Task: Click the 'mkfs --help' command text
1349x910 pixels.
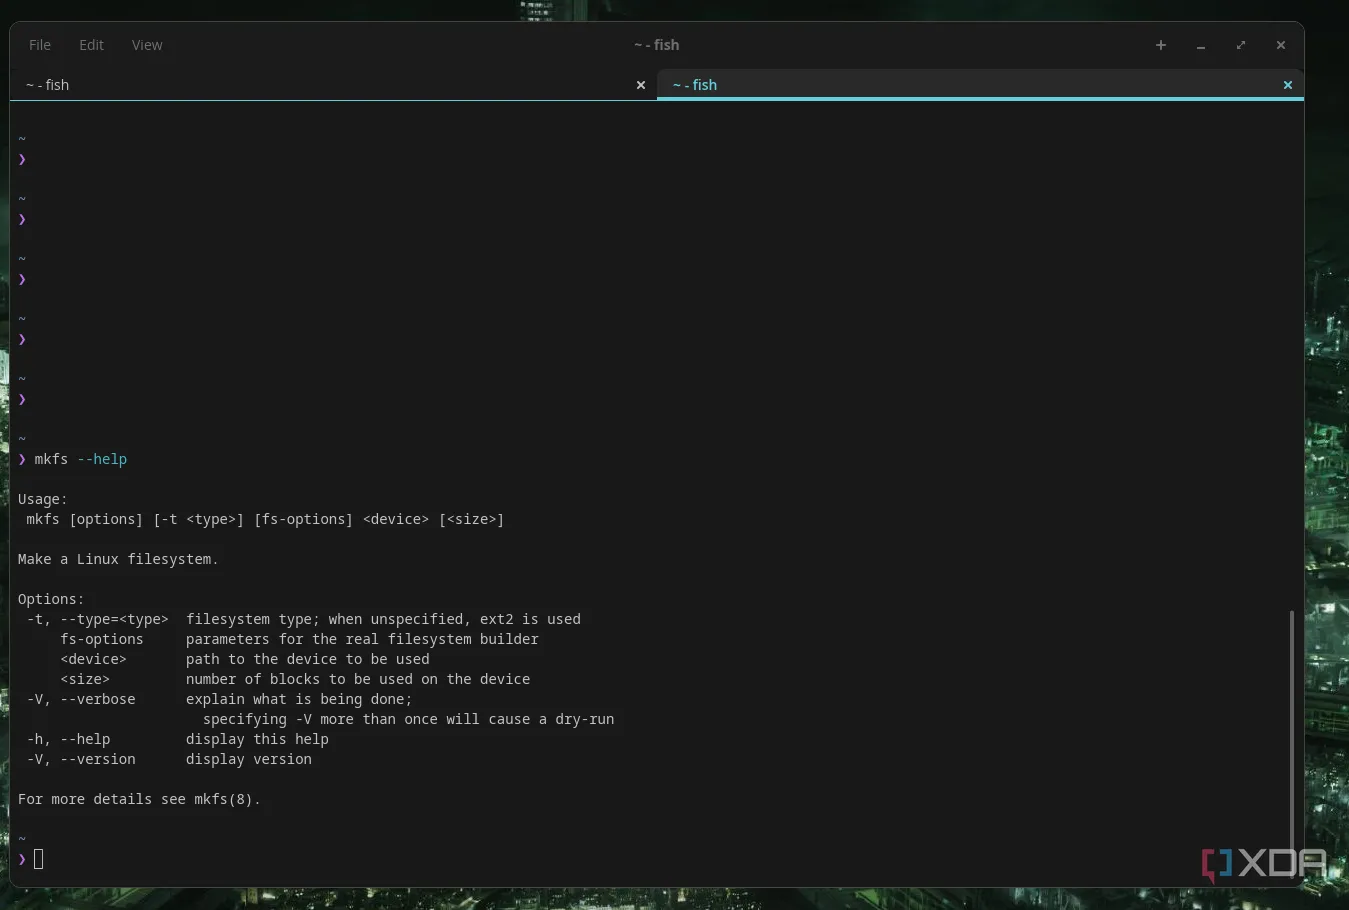Action: [x=81, y=459]
